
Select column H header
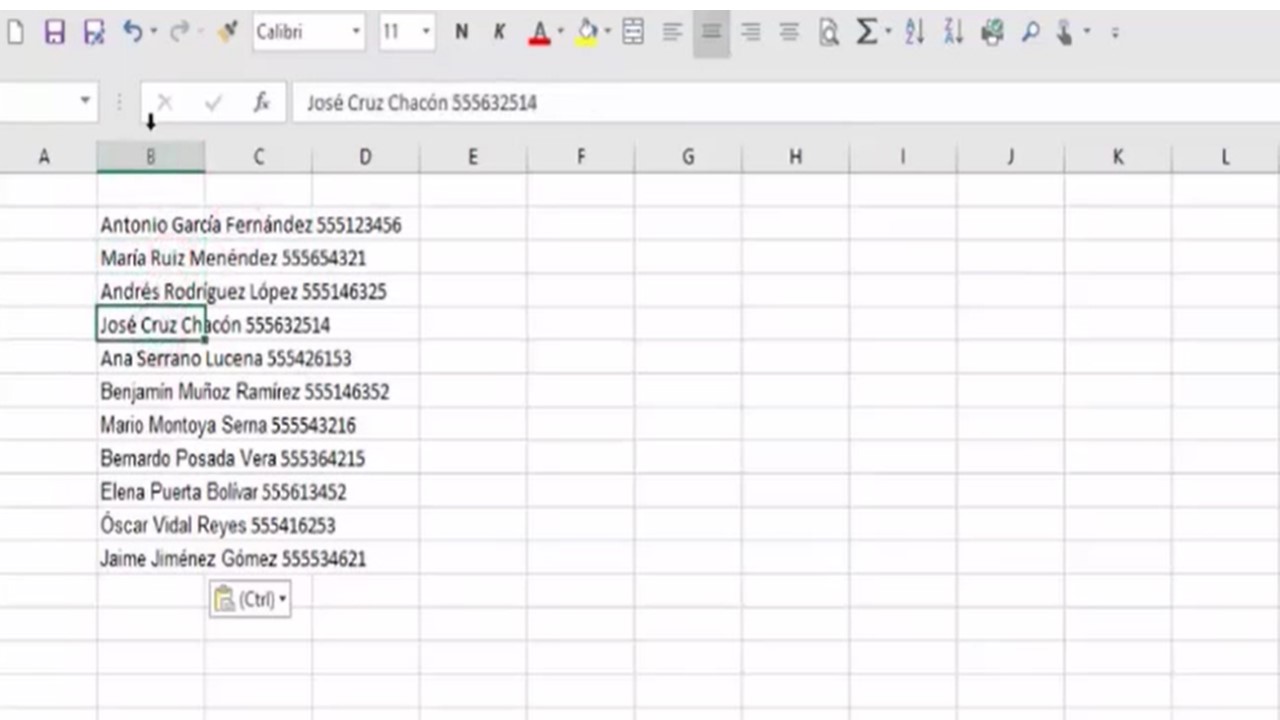795,157
